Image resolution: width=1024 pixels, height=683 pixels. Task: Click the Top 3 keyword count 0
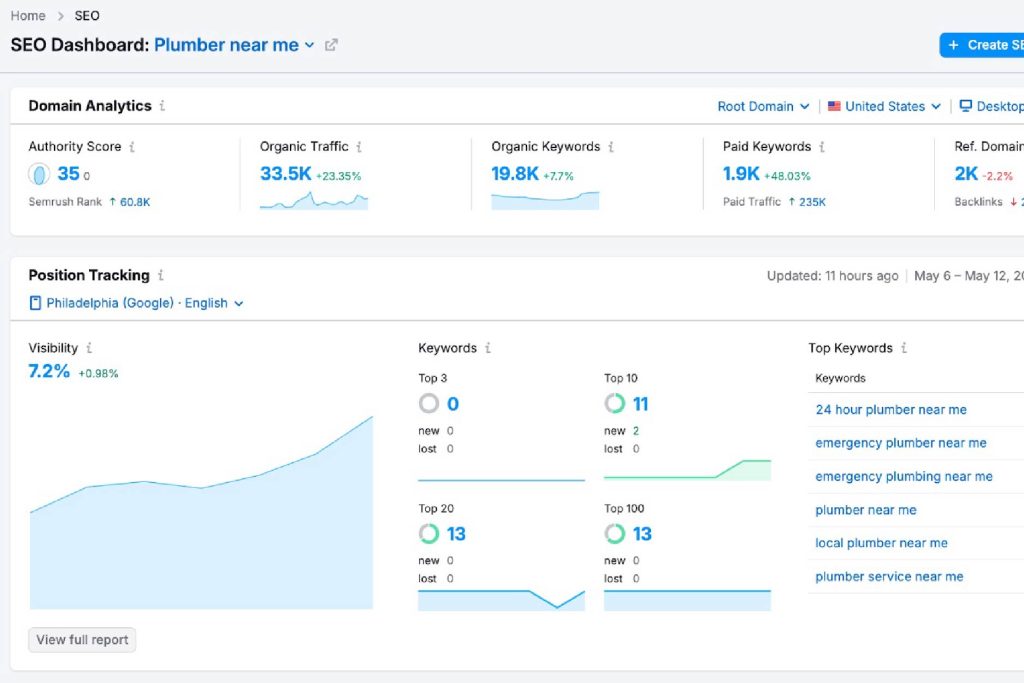[453, 404]
